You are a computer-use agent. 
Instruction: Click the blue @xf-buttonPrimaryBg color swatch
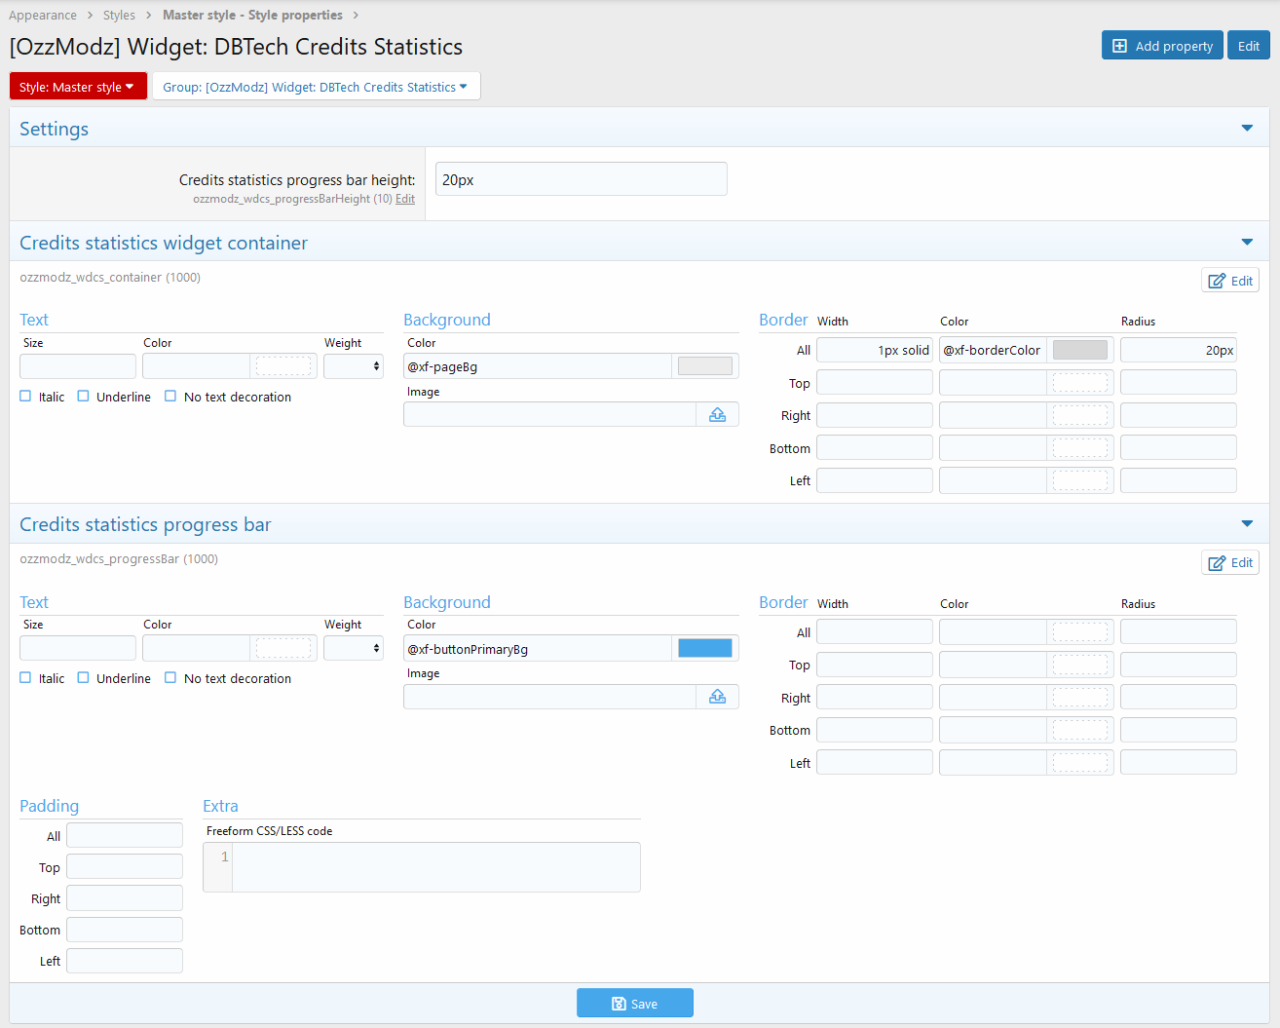[705, 649]
